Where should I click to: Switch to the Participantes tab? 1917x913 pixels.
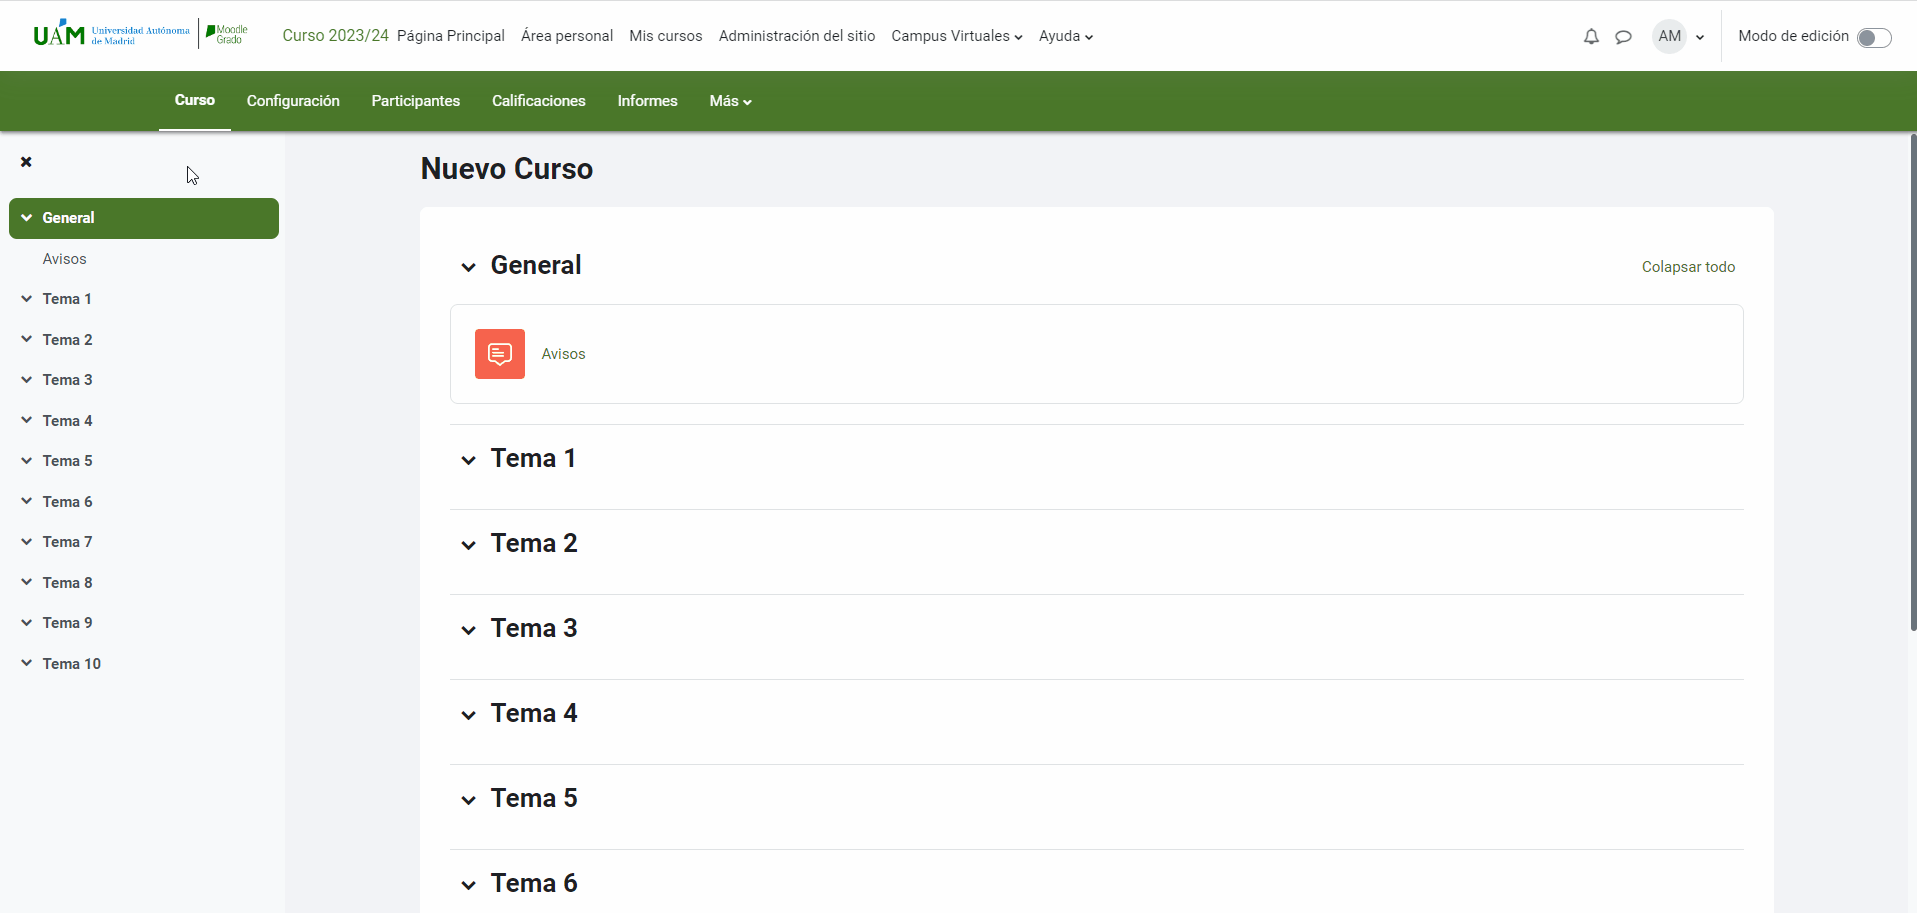tap(415, 101)
